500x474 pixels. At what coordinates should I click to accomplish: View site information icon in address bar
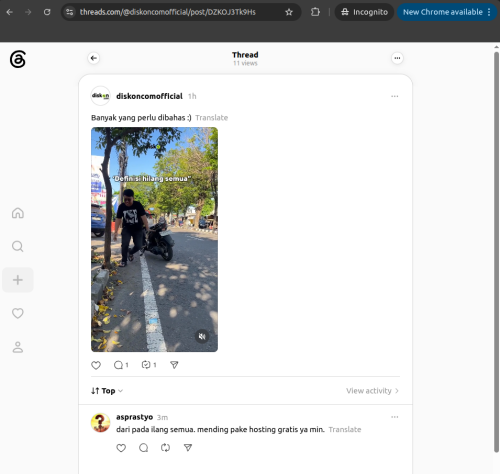click(69, 12)
